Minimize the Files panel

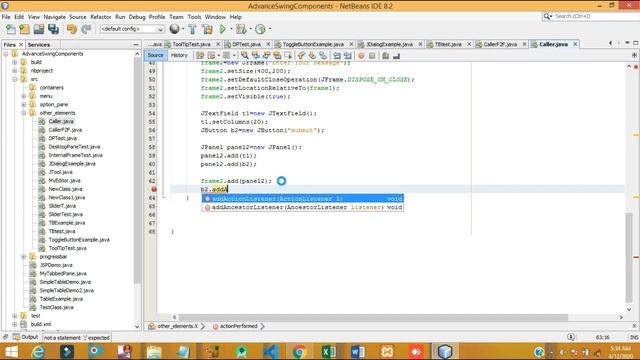coord(136,44)
